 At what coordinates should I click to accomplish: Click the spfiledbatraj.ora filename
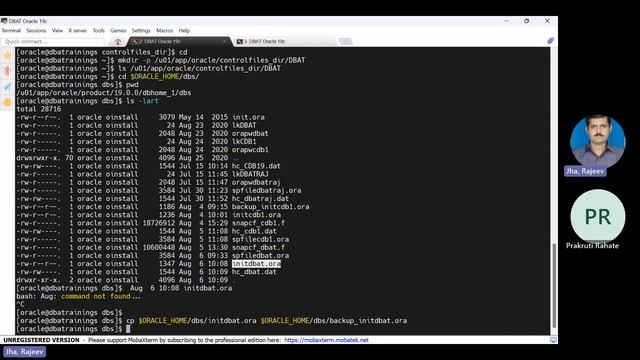[x=267, y=190]
